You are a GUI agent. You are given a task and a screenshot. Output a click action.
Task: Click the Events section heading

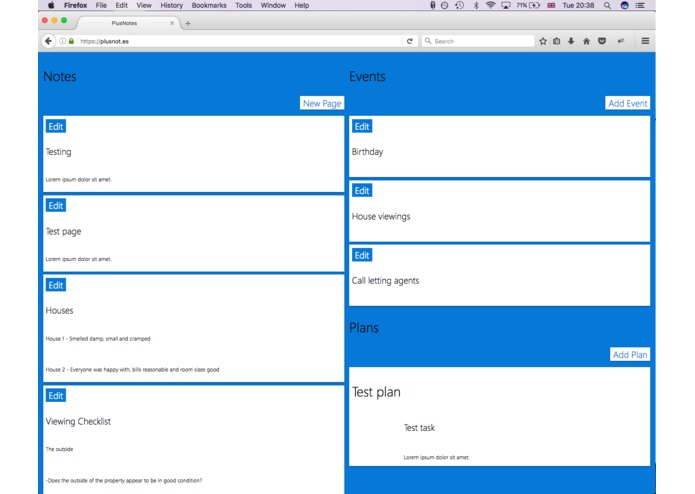(367, 77)
